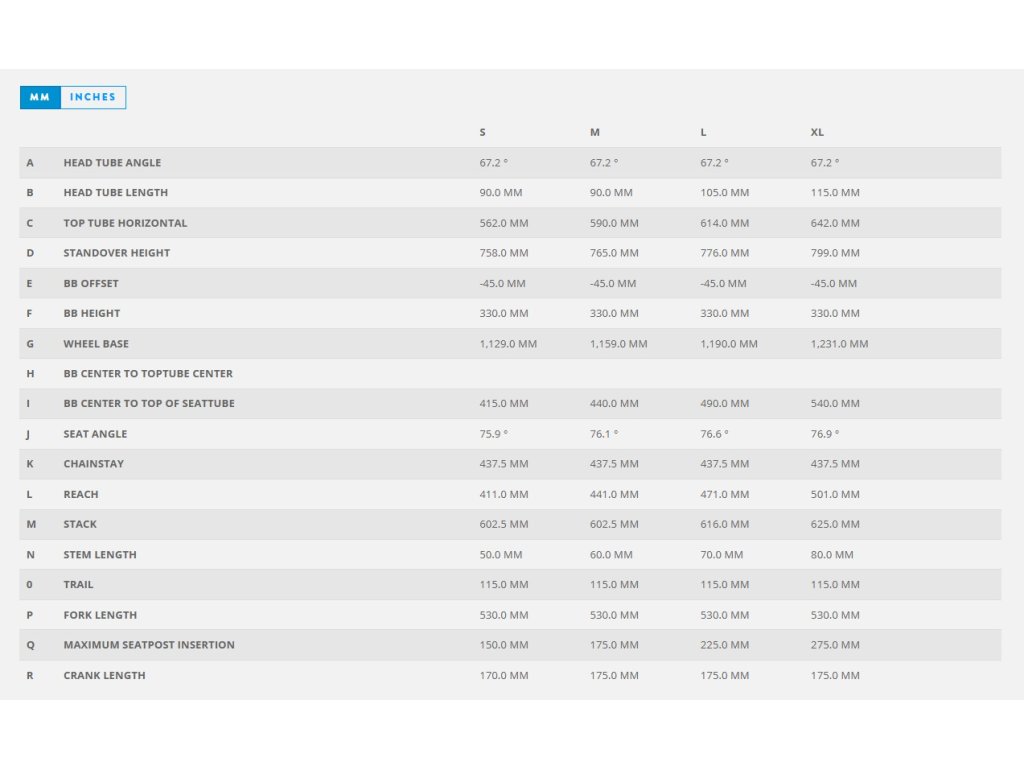This screenshot has width=1024, height=768.
Task: Click seat angle value 76.1°
Action: (x=603, y=434)
